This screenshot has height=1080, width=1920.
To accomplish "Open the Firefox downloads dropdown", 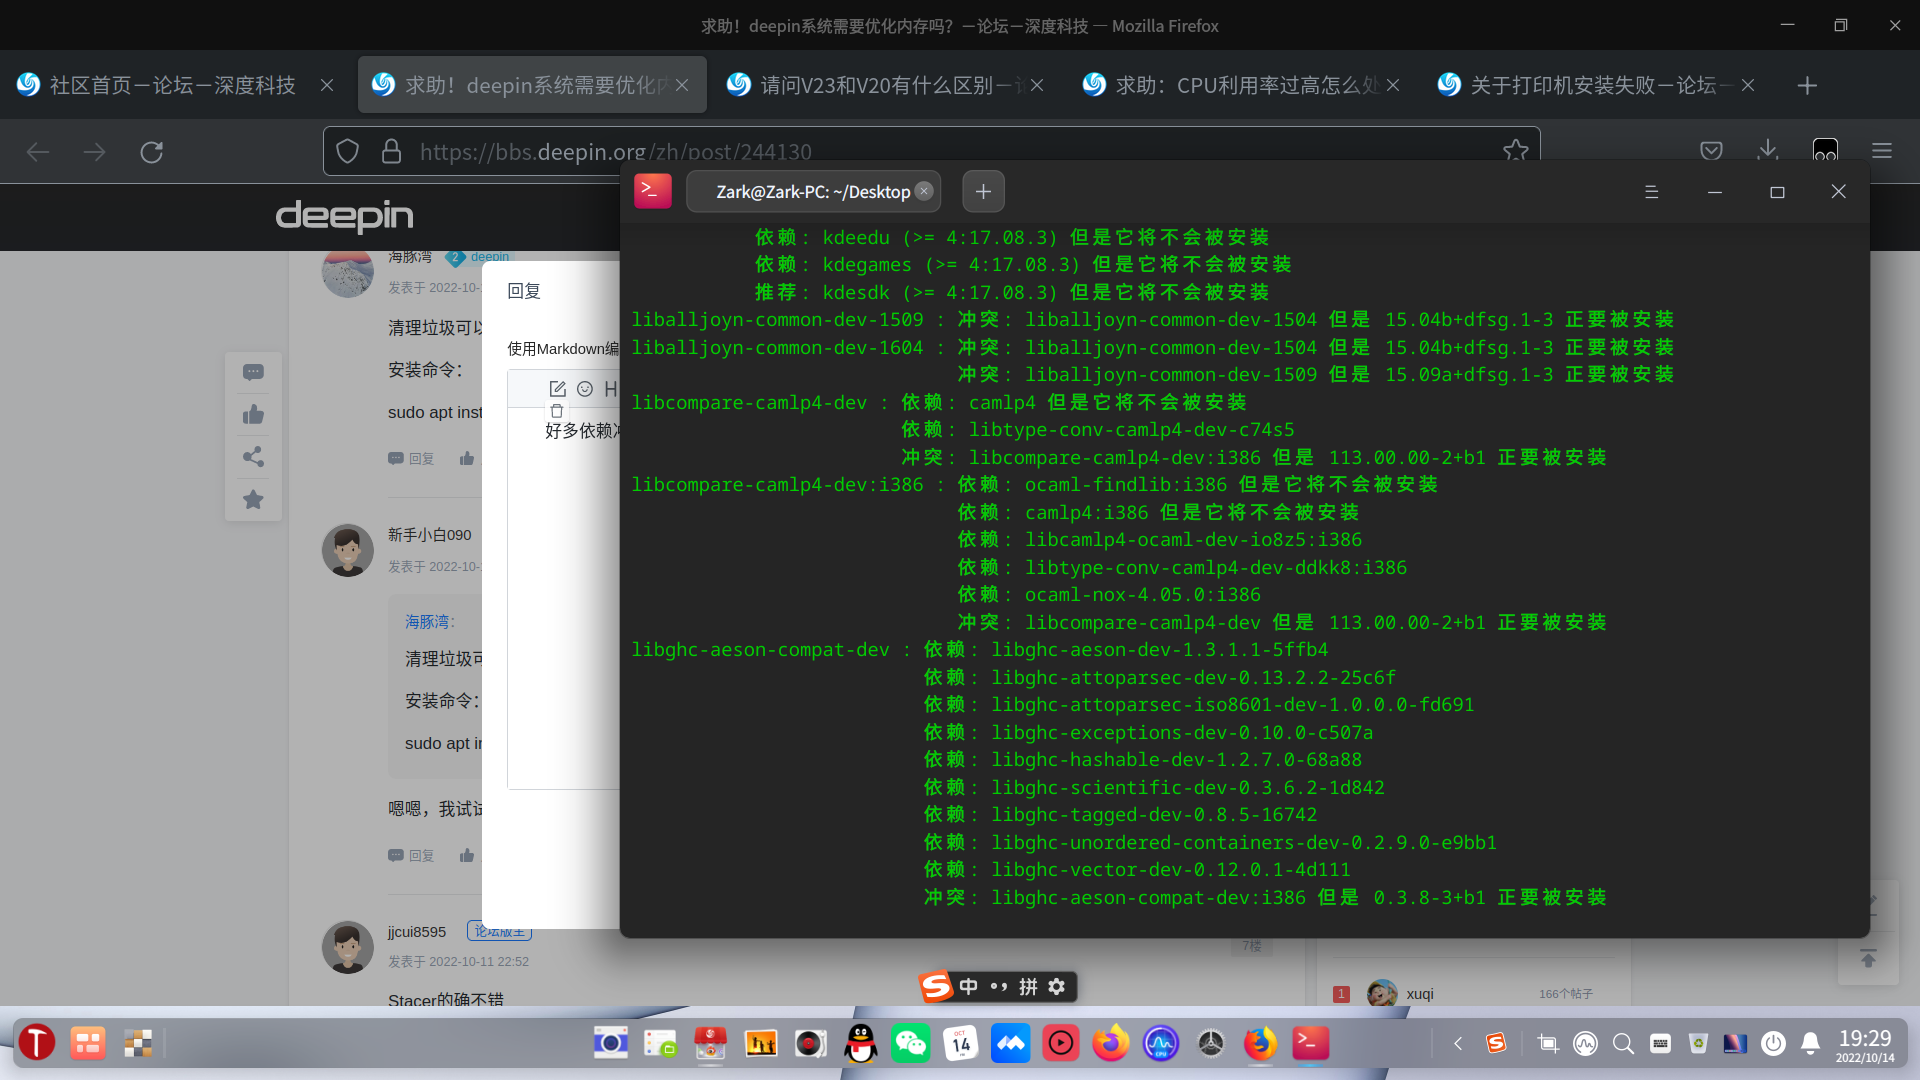I will (1768, 151).
